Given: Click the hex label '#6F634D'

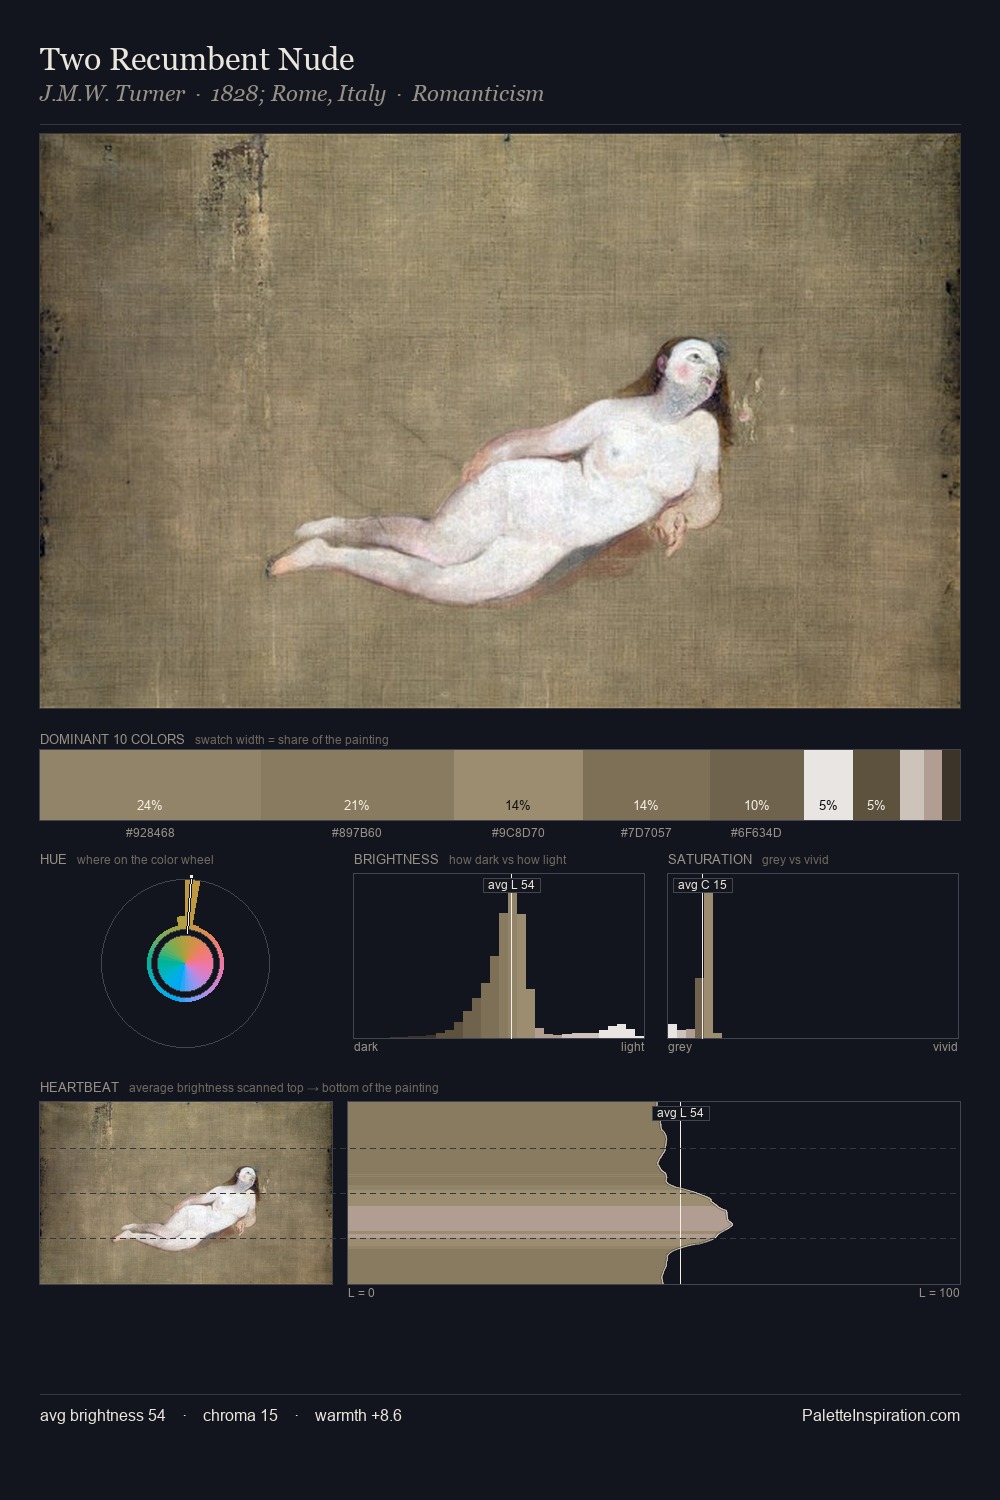Looking at the screenshot, I should click(756, 833).
